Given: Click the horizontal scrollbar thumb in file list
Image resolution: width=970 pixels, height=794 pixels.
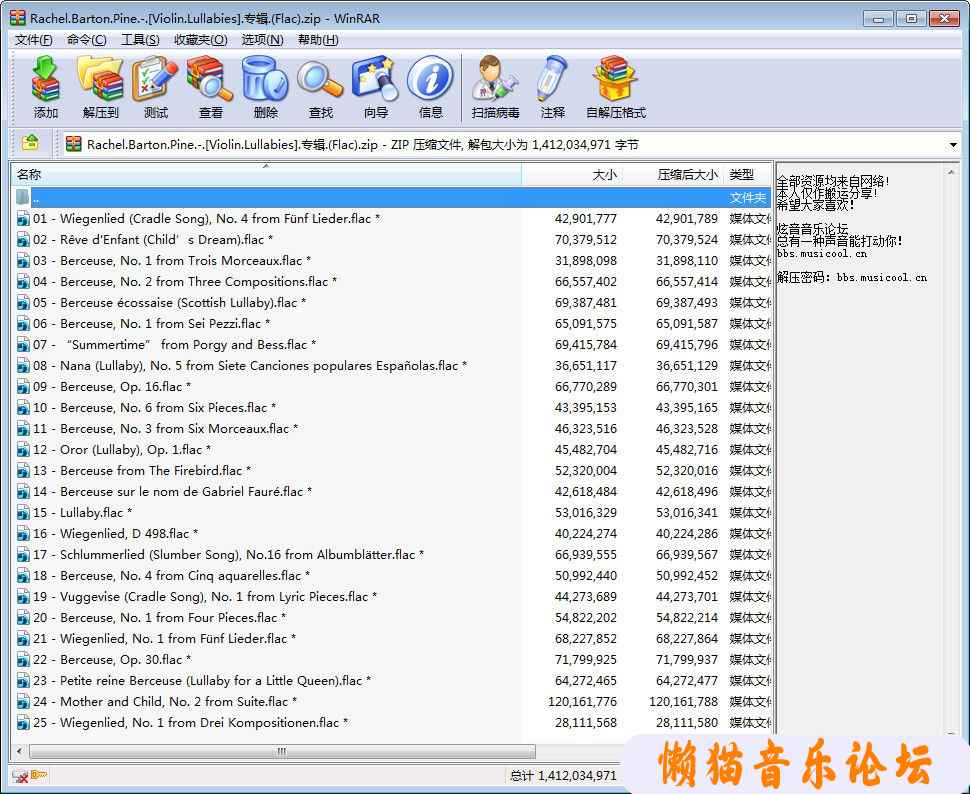Looking at the screenshot, I should click(282, 751).
